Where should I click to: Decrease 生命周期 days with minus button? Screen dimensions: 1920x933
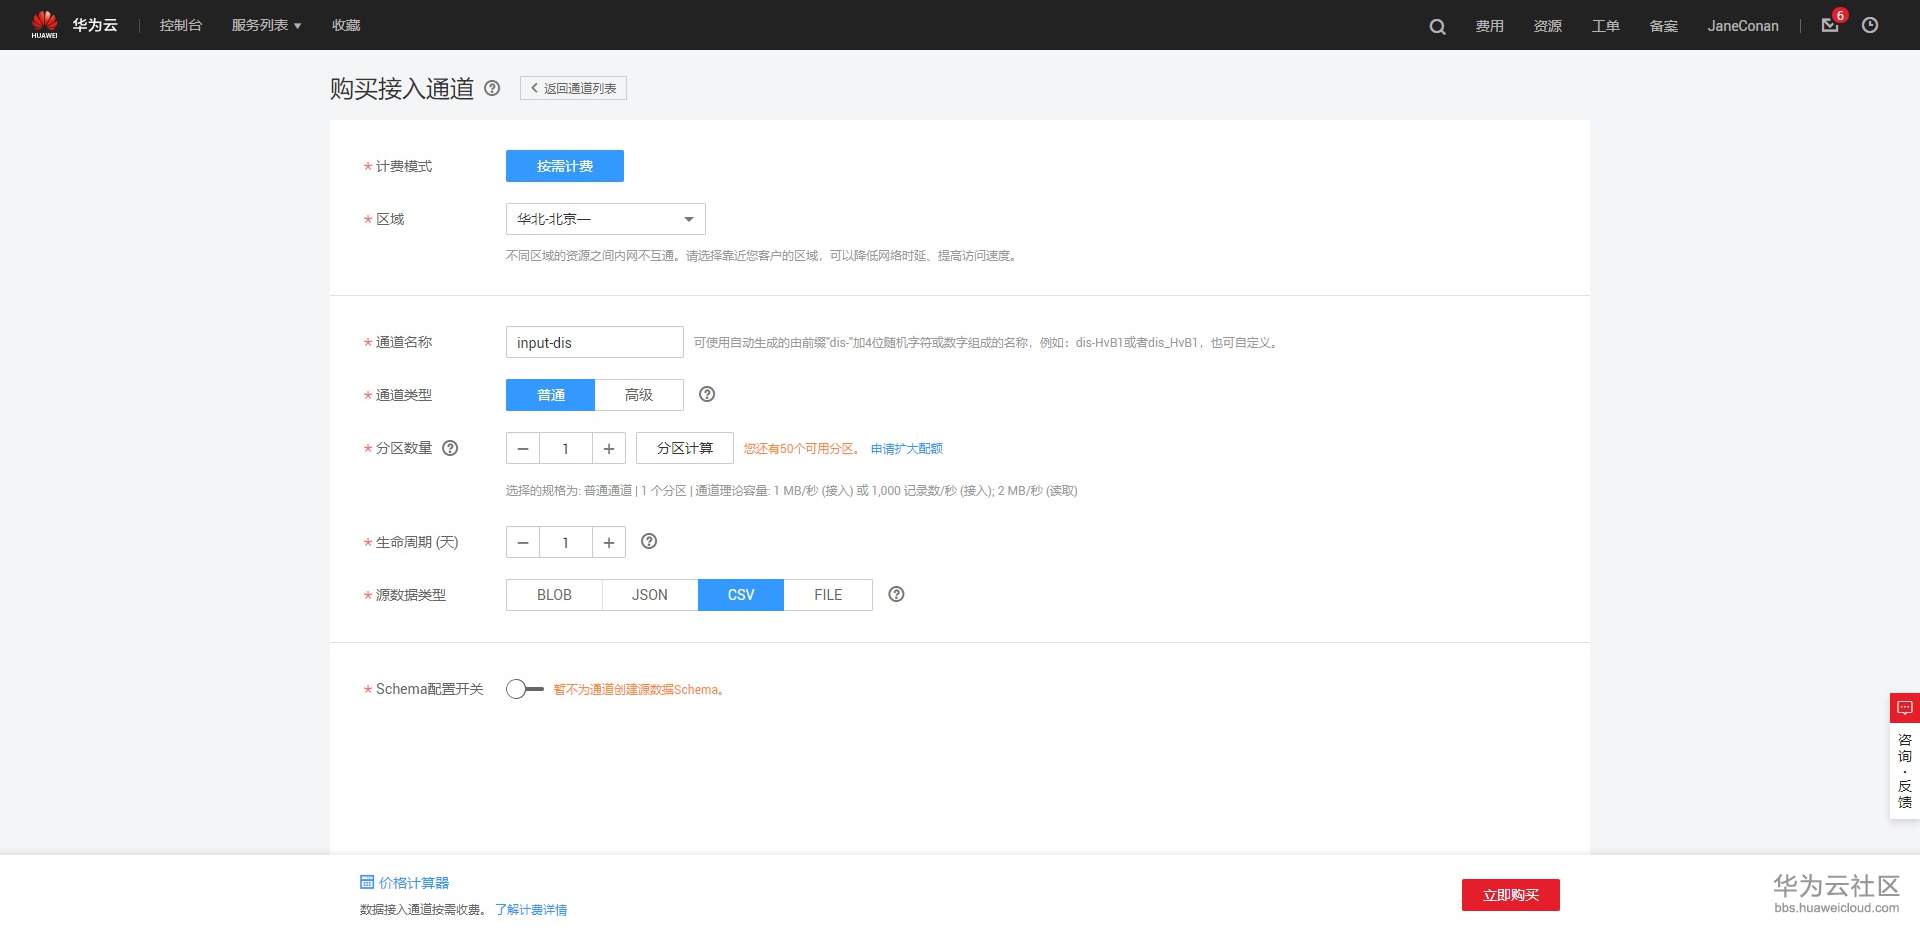click(x=523, y=542)
